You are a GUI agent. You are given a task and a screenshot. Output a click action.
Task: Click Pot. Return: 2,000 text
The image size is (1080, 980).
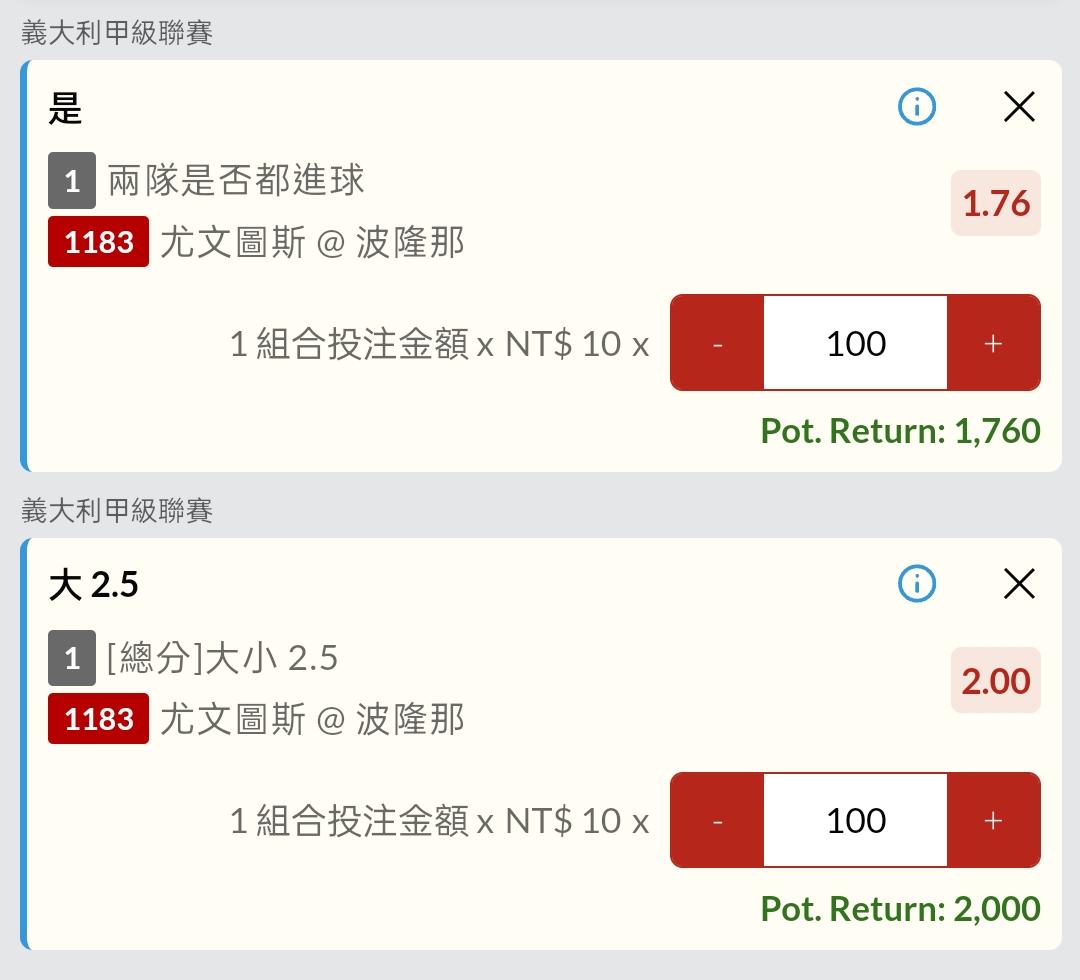[900, 908]
